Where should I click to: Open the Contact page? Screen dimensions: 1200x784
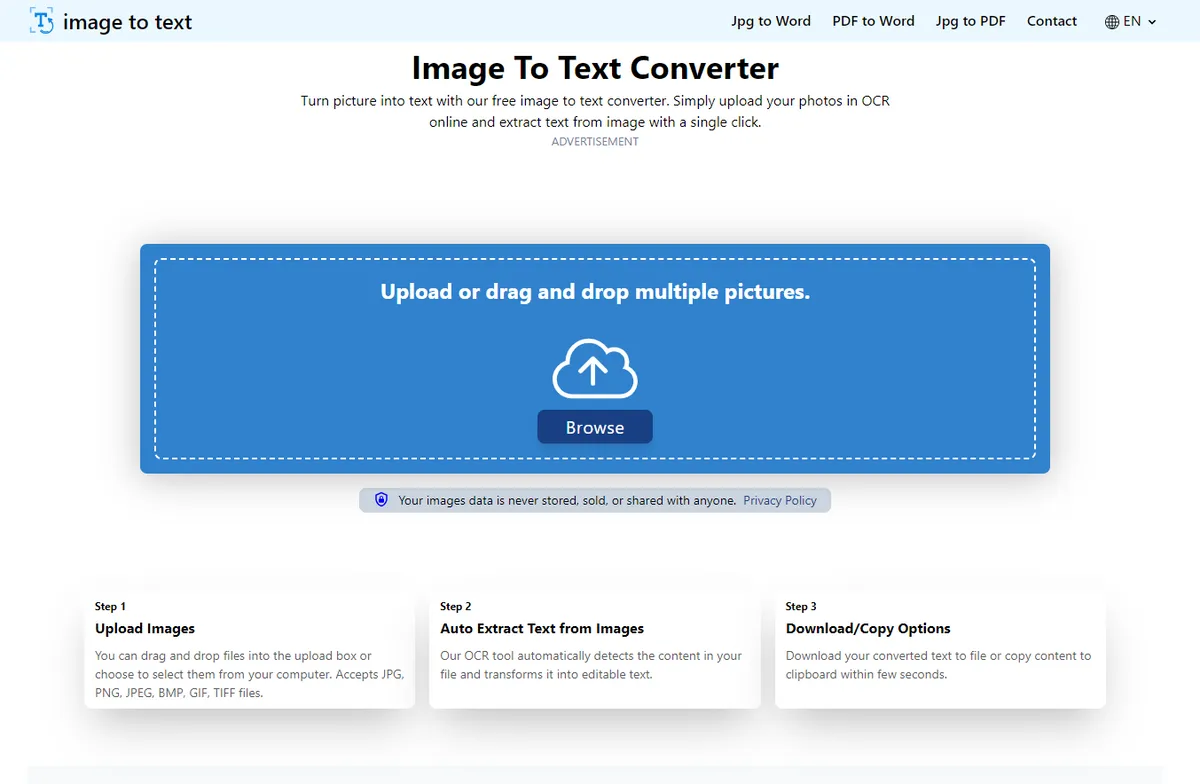click(1051, 20)
